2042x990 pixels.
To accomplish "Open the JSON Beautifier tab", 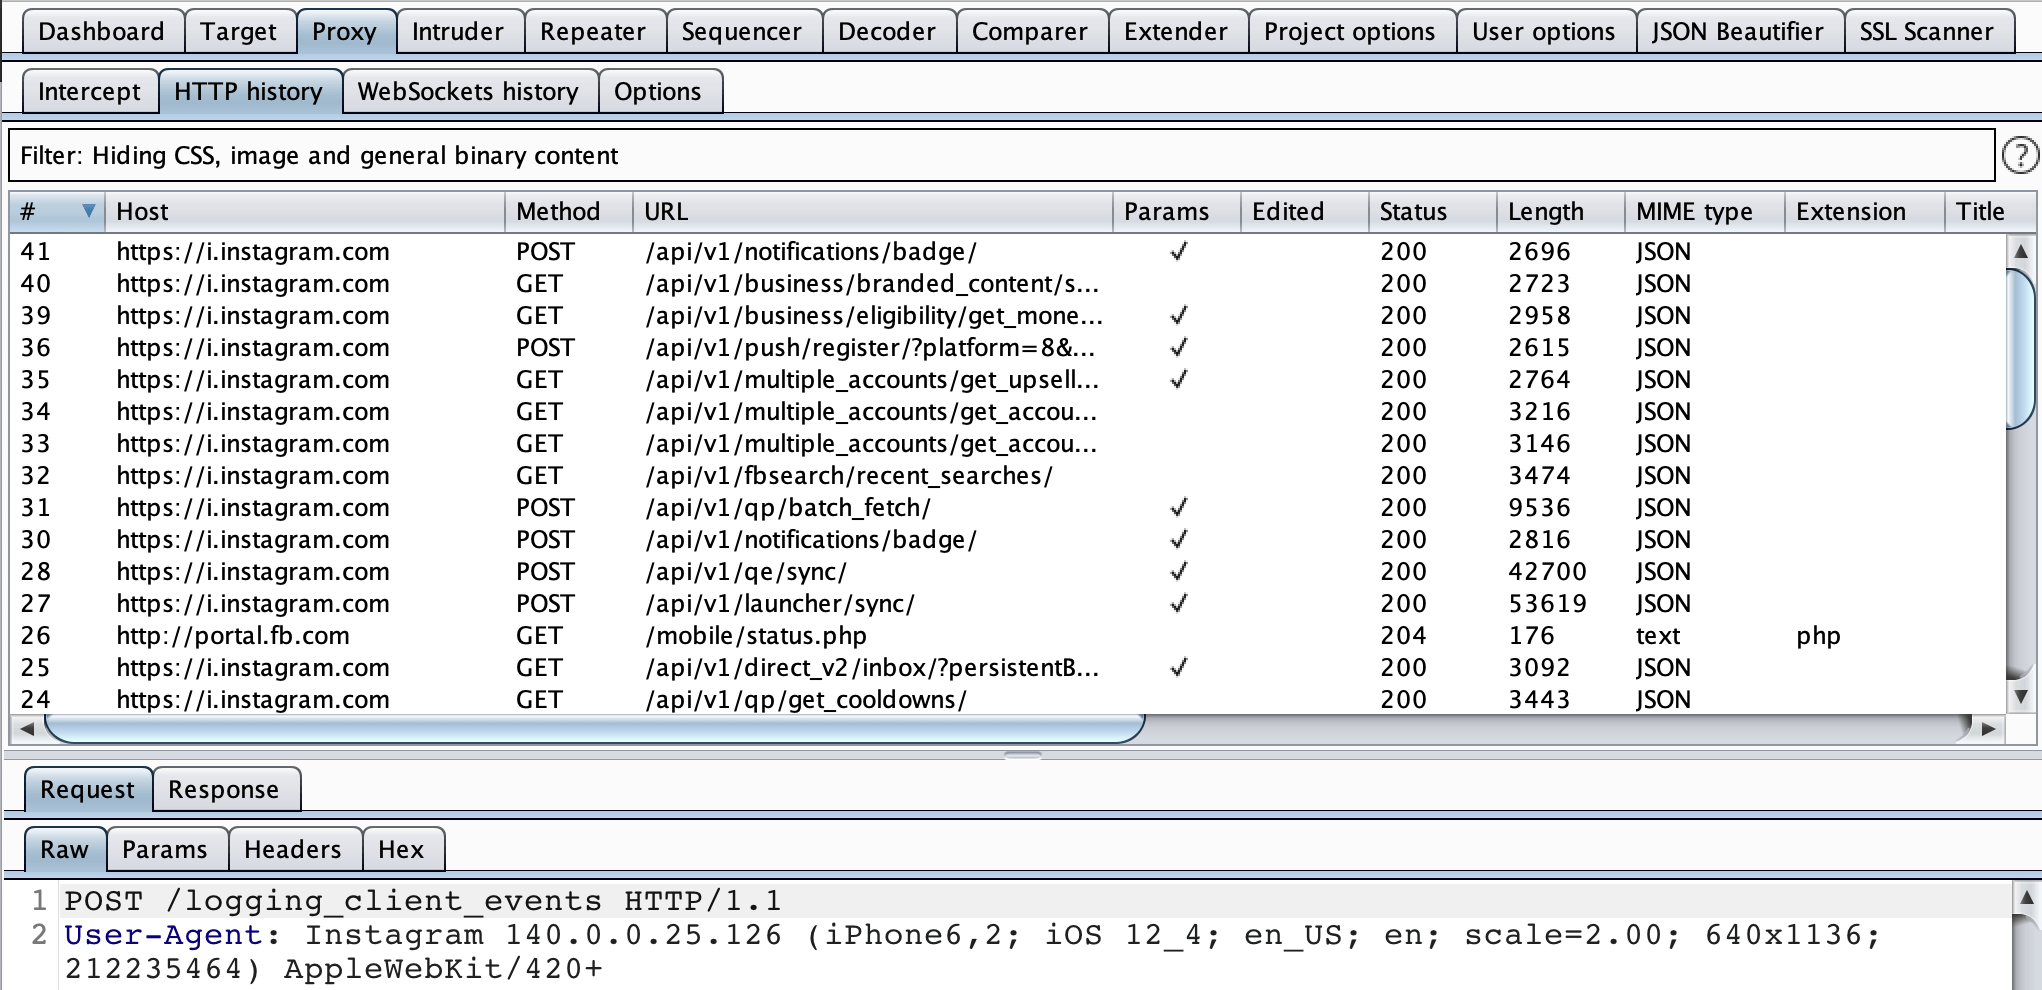I will 1738,31.
